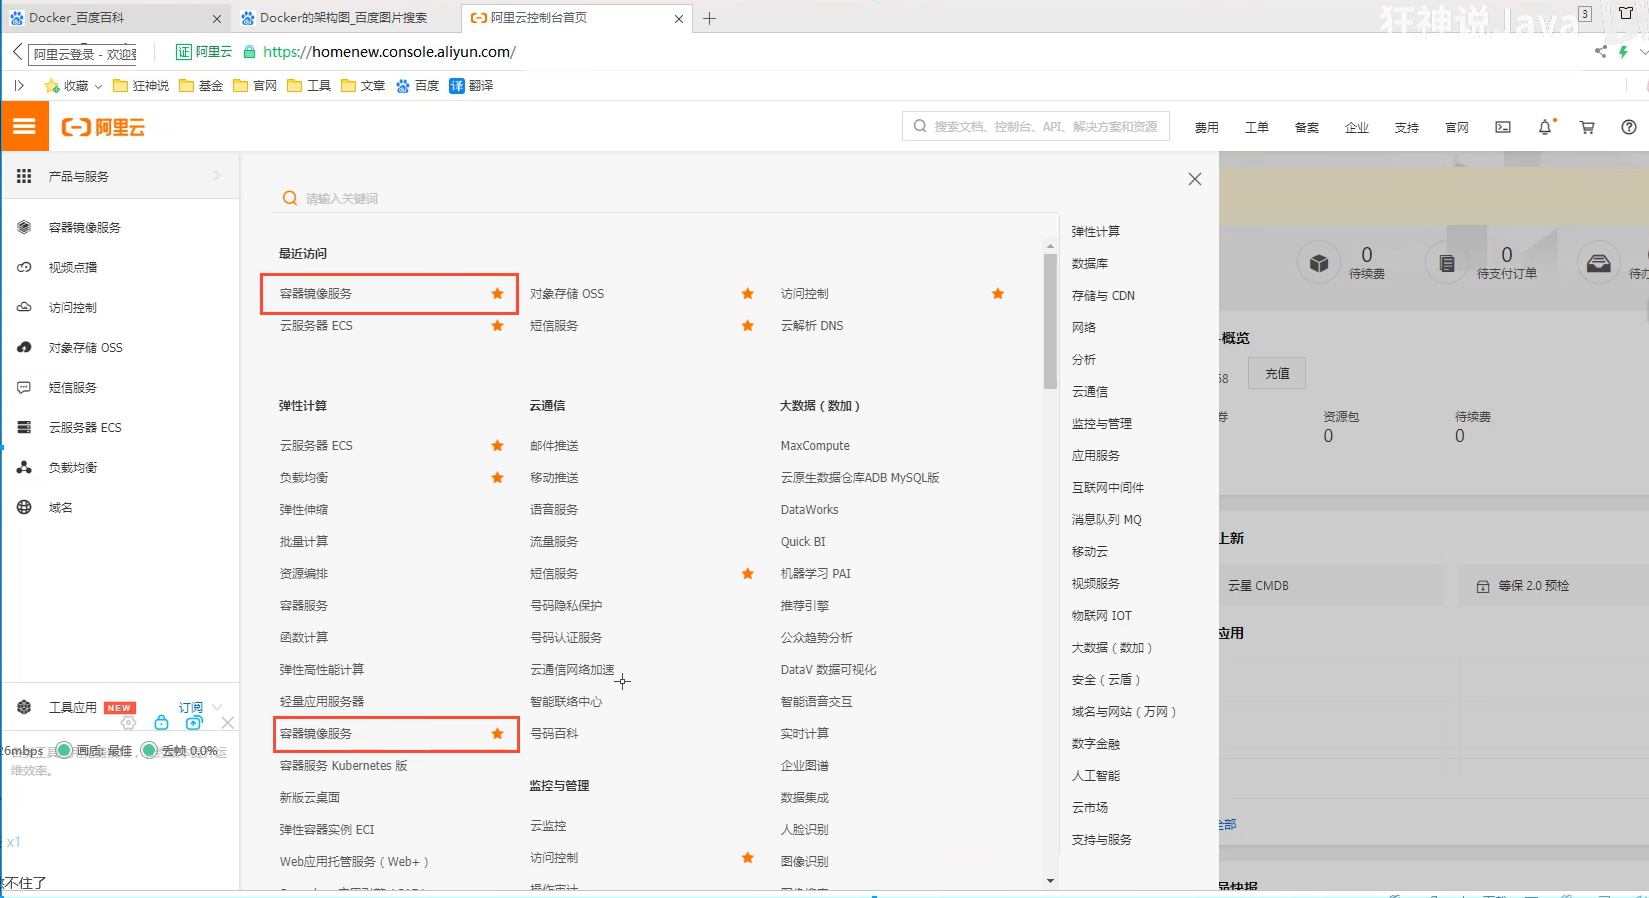Close the product list panel
Viewport: 1649px width, 898px height.
coord(1195,179)
